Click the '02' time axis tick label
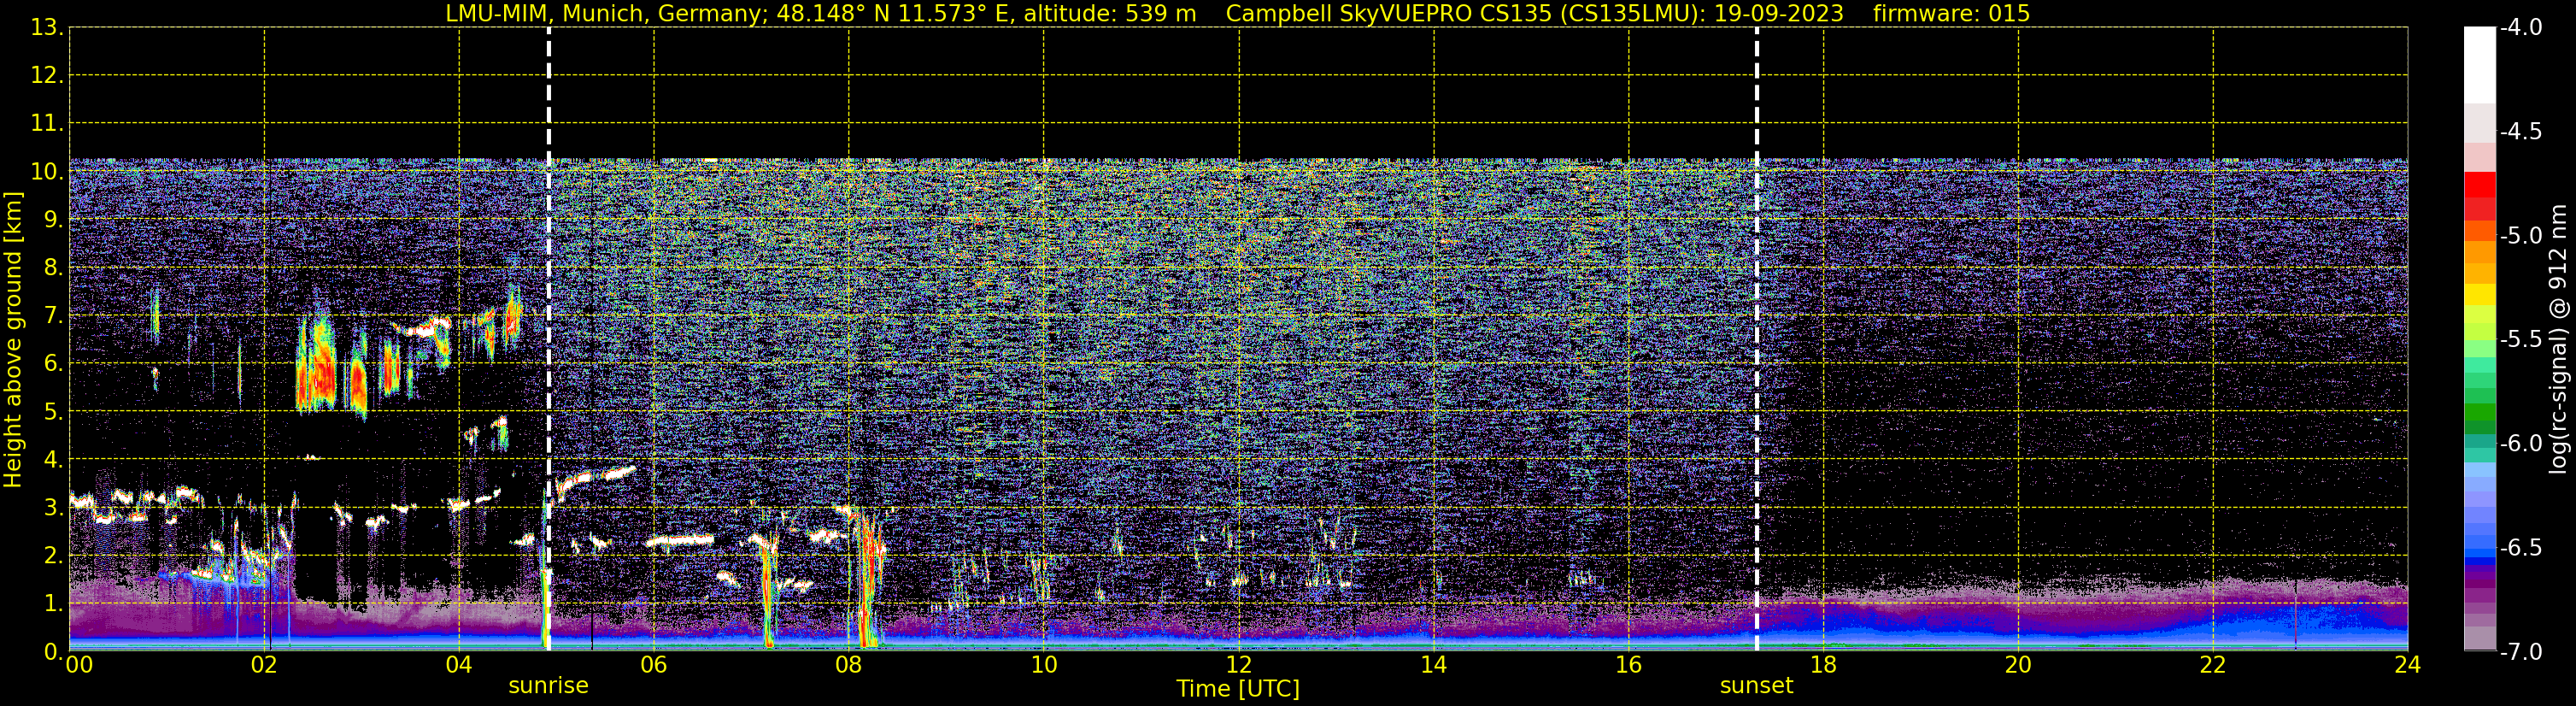2576x706 pixels. 264,665
